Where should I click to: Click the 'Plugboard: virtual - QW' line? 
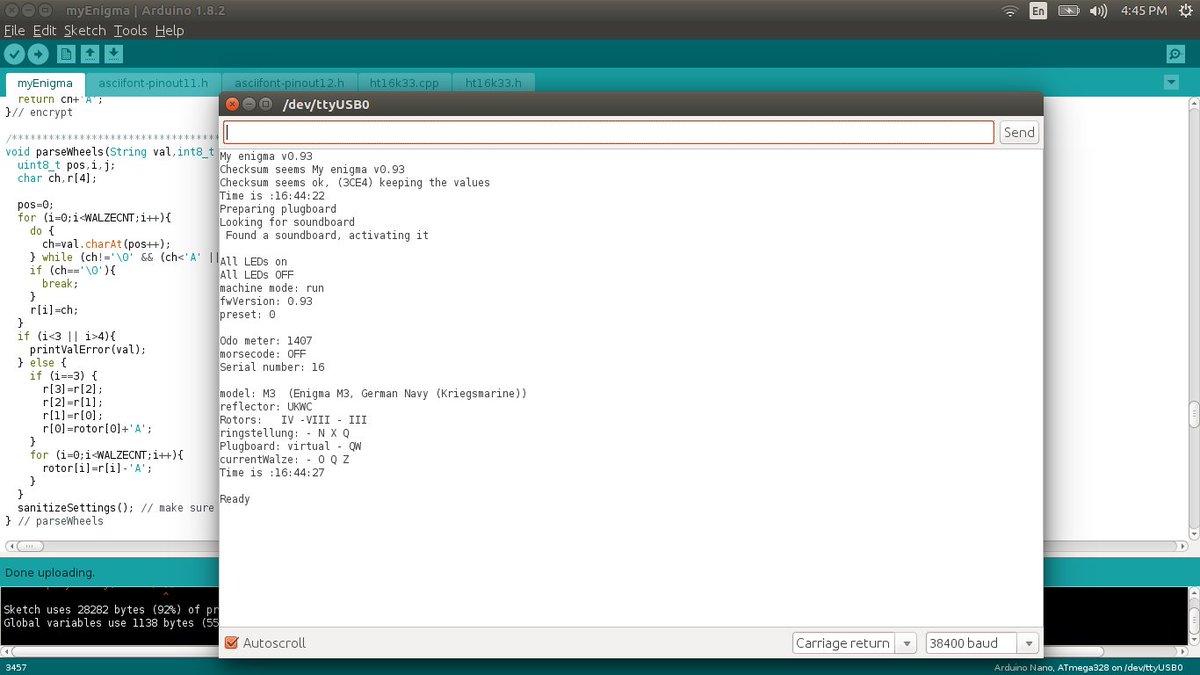click(291, 446)
